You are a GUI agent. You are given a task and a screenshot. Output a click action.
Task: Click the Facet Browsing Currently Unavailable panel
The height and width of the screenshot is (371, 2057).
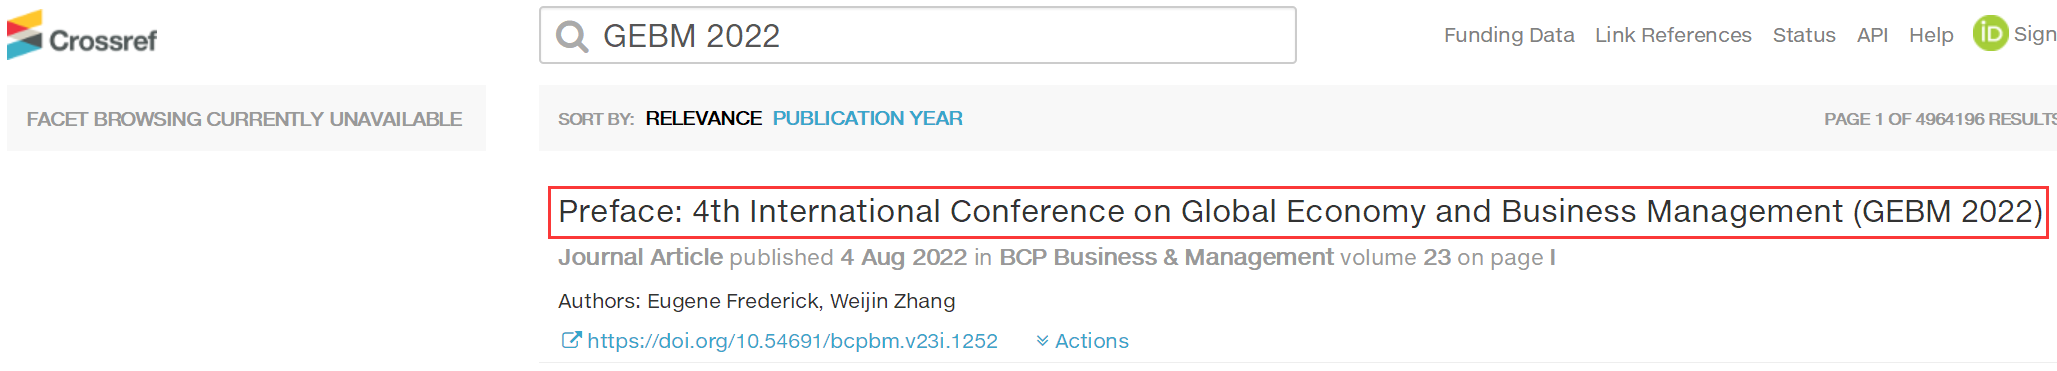click(246, 118)
